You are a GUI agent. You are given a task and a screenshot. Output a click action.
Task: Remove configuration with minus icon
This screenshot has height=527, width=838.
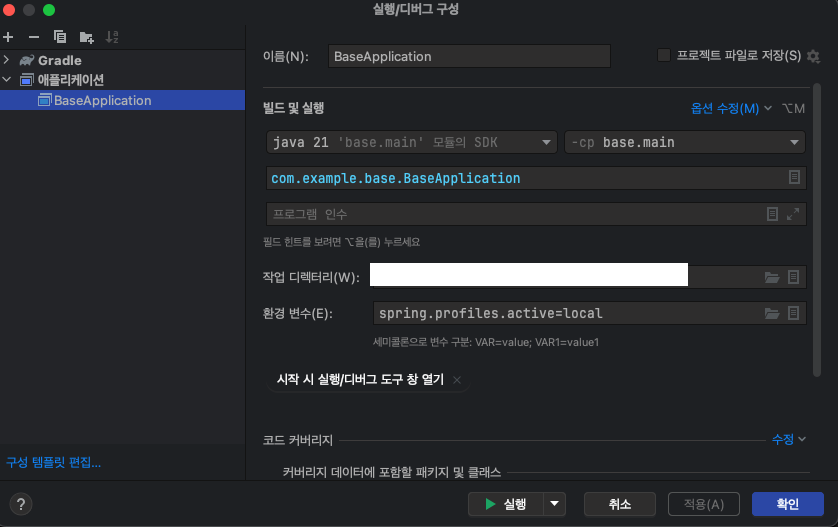pyautogui.click(x=34, y=37)
